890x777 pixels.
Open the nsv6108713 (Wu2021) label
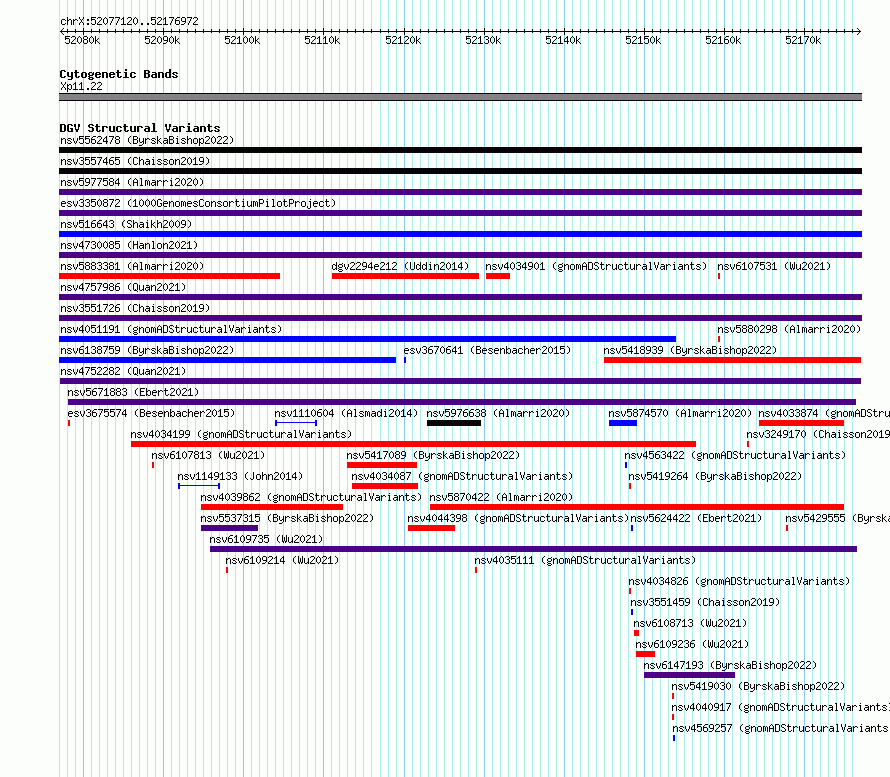tap(690, 623)
